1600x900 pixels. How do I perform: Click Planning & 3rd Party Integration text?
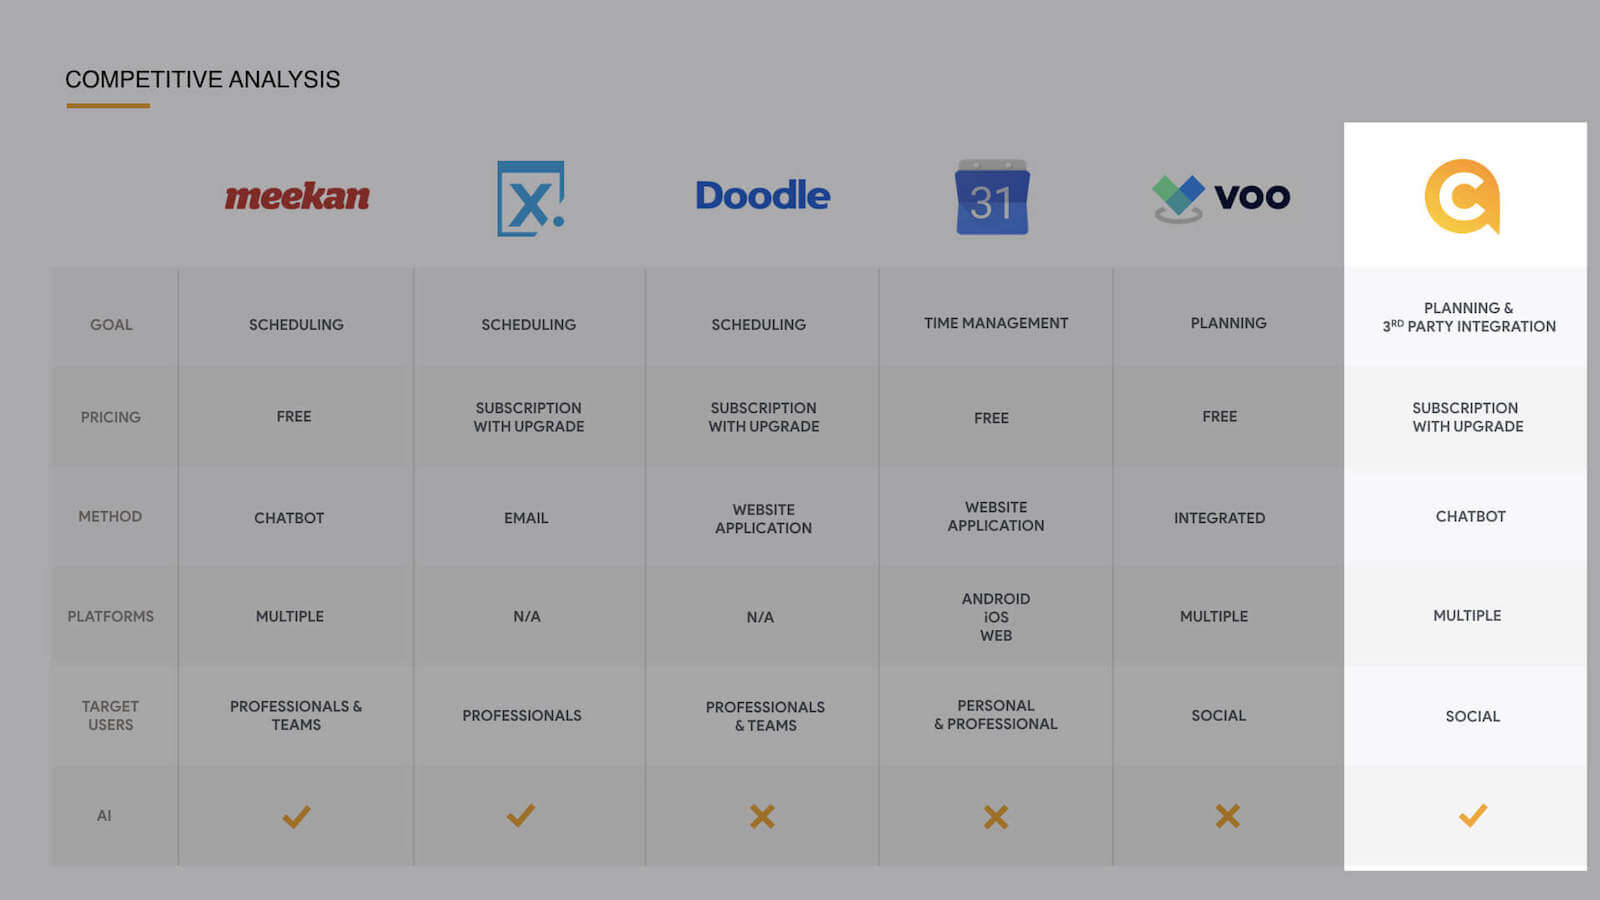1469,317
